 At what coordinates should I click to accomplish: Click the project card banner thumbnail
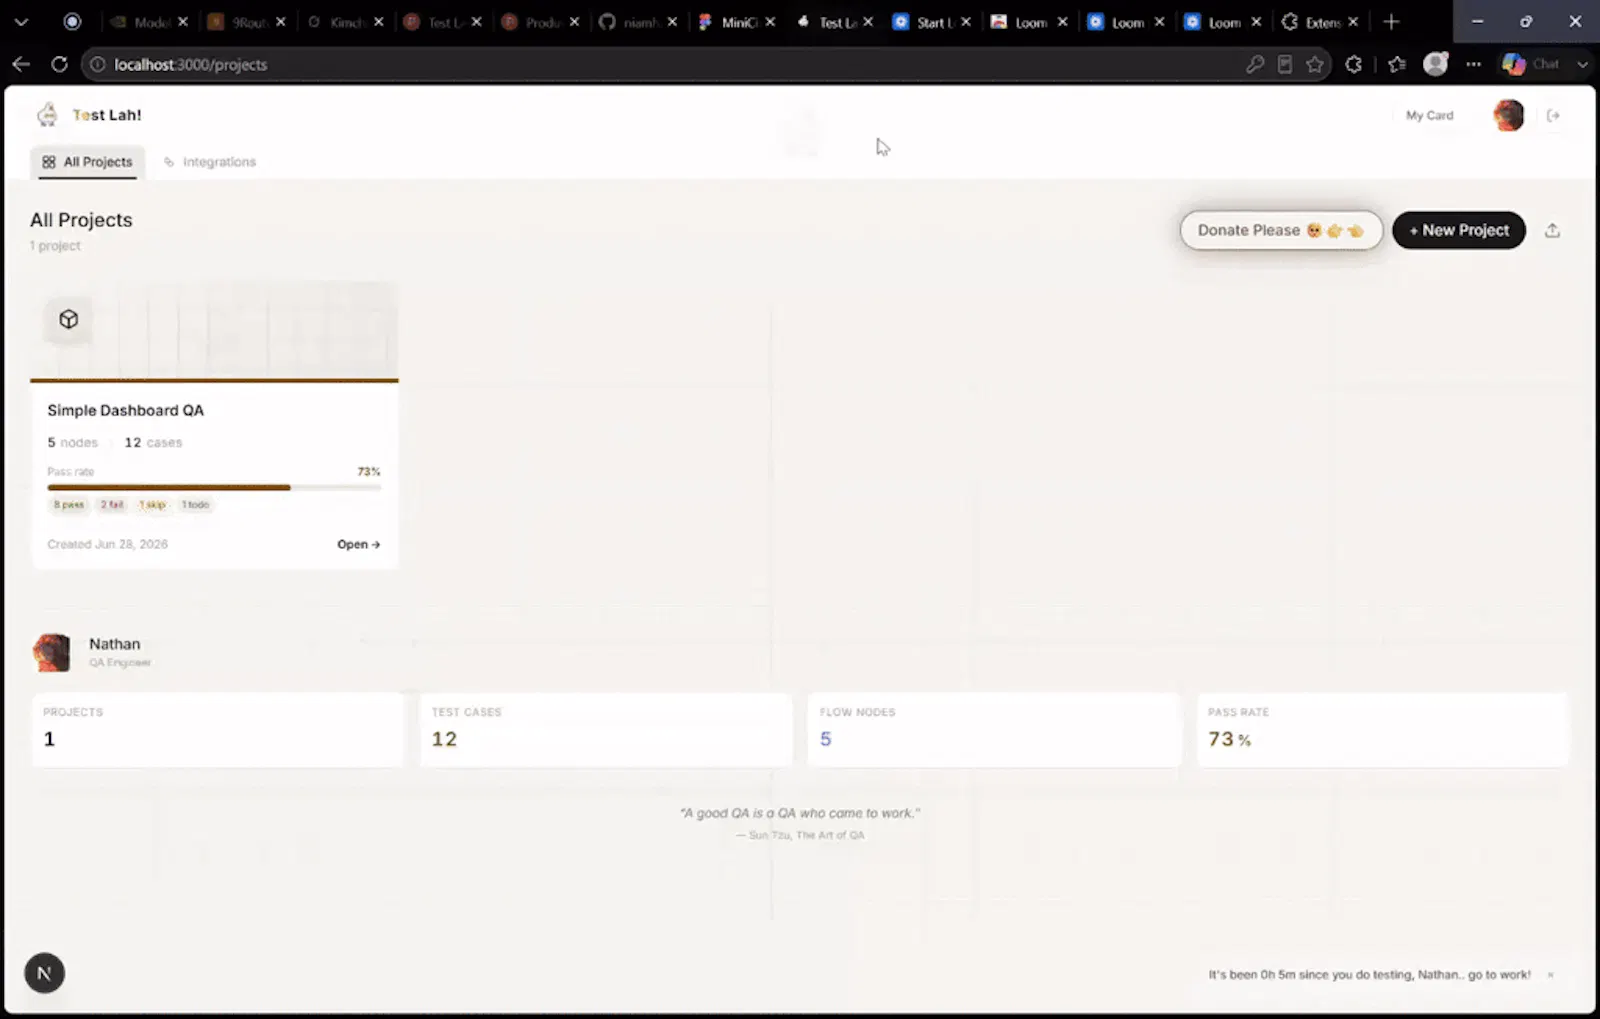click(x=214, y=331)
